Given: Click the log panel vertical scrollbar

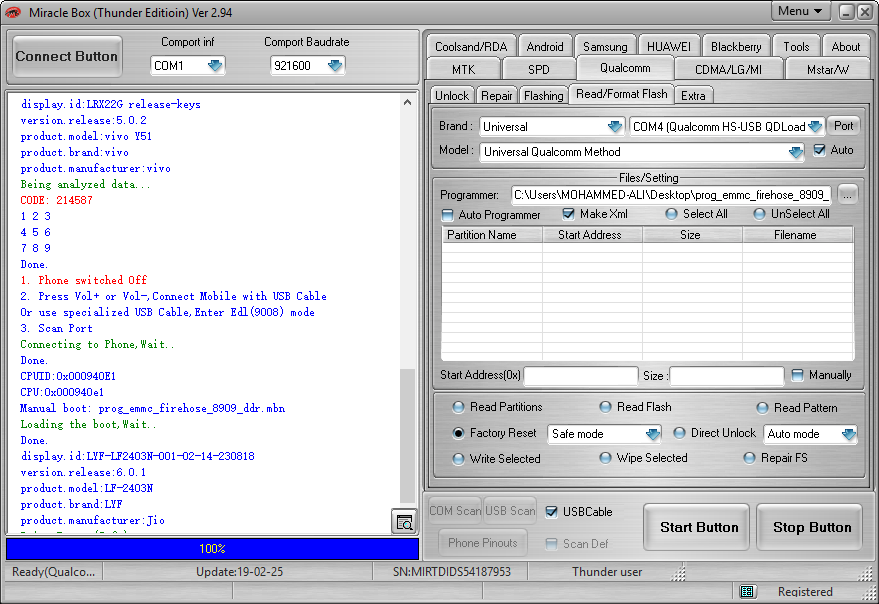Looking at the screenshot, I should 408,436.
